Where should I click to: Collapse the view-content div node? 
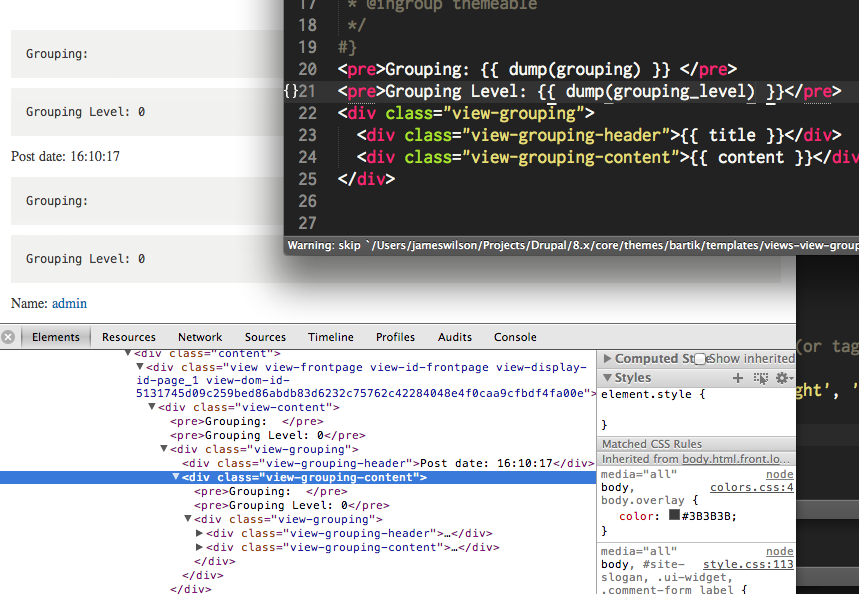click(152, 407)
